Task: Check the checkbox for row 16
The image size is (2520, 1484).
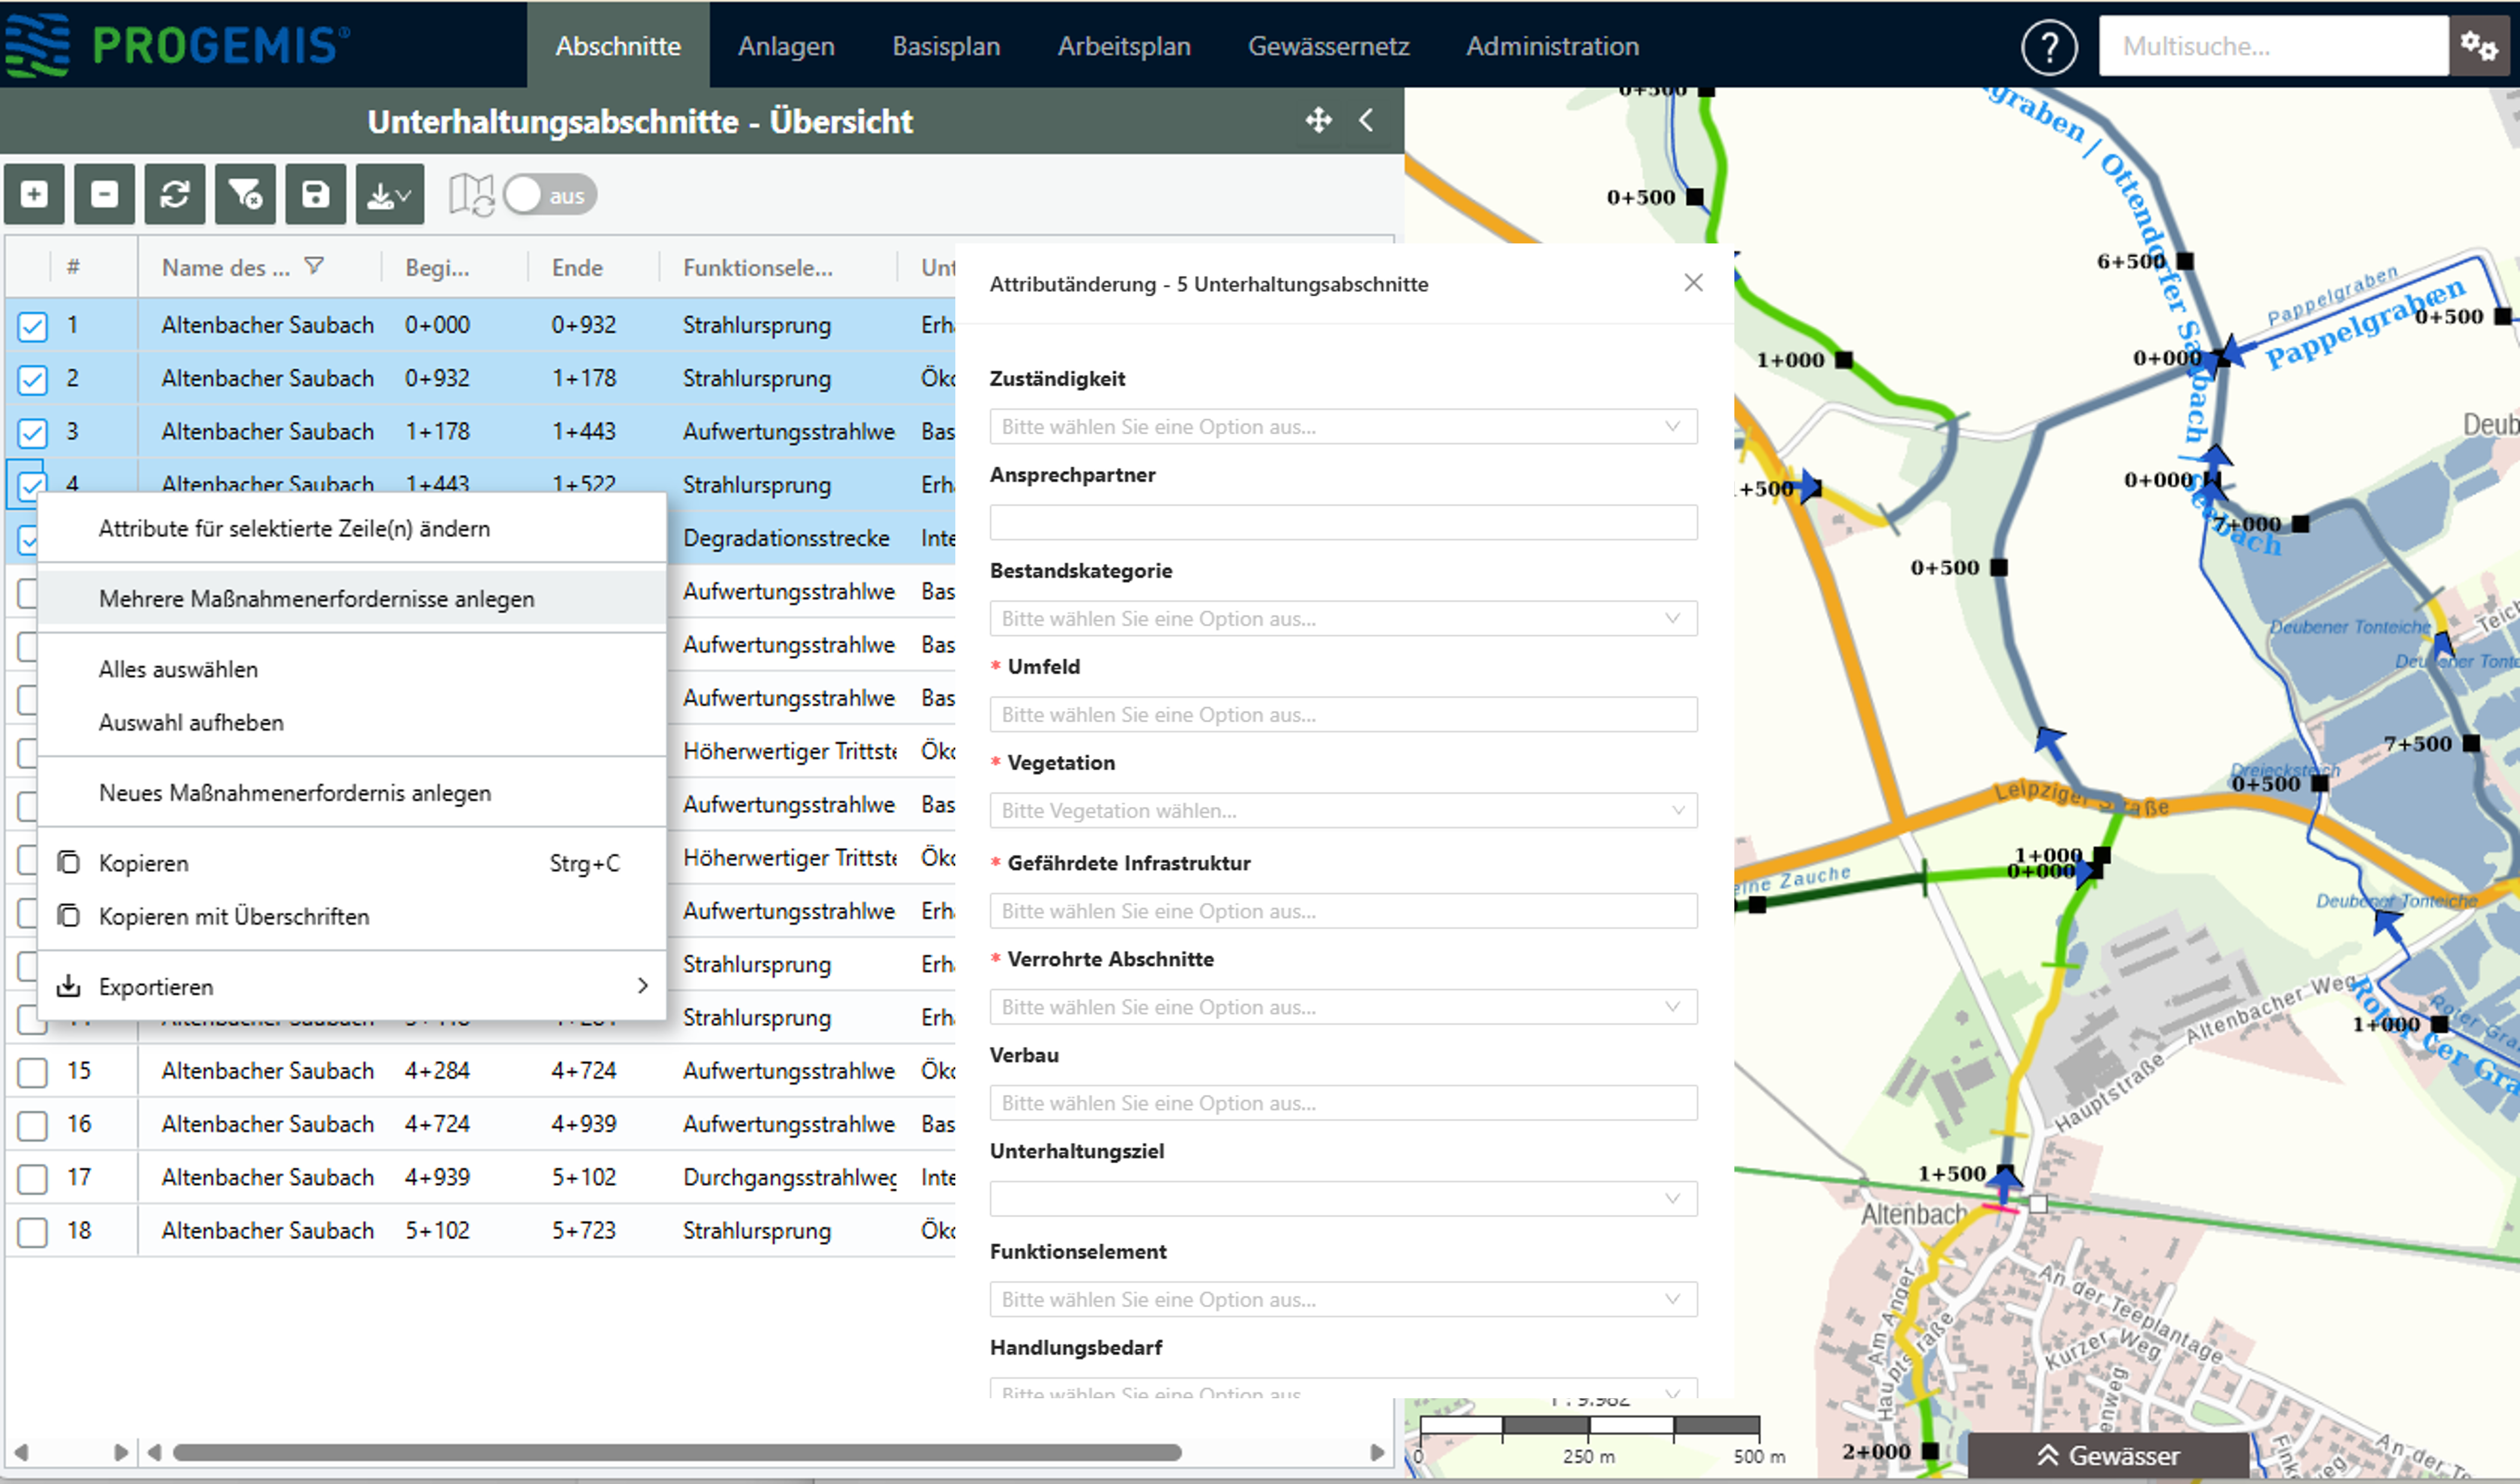Action: pyautogui.click(x=32, y=1125)
